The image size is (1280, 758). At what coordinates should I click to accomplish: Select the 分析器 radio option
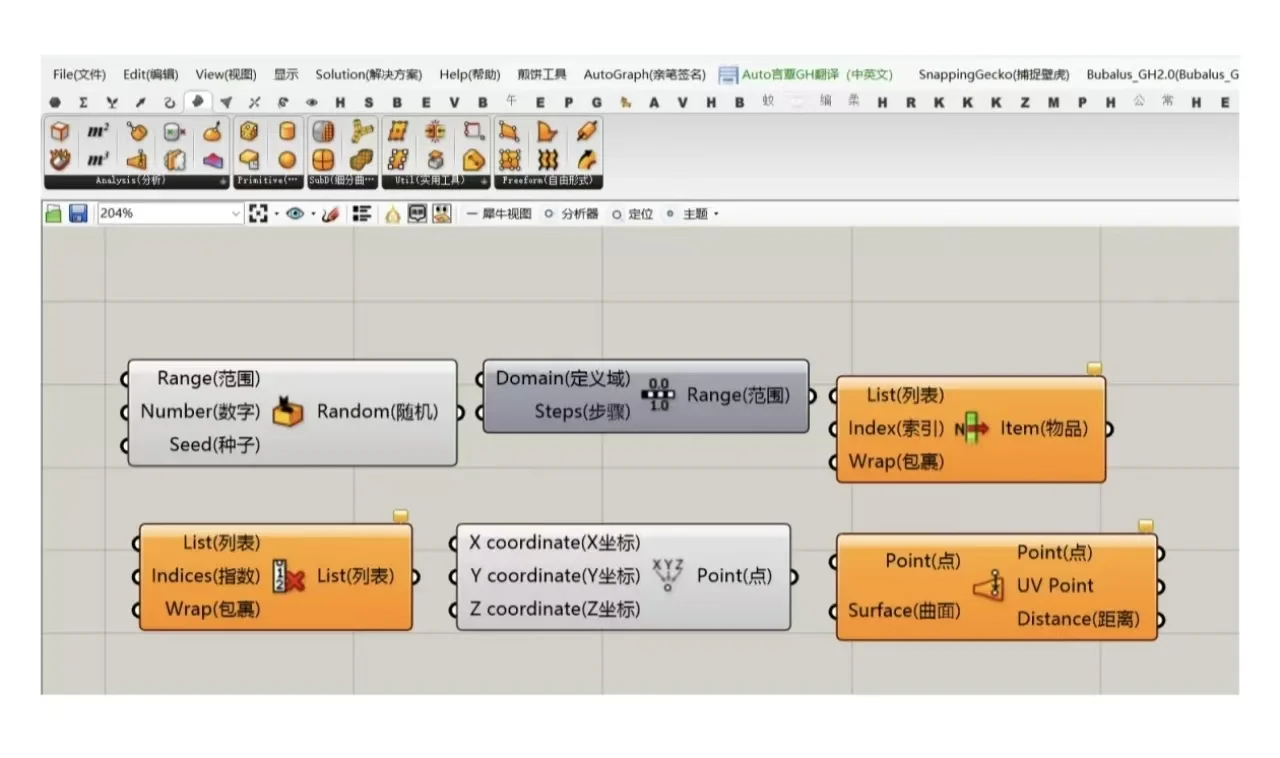(x=572, y=214)
